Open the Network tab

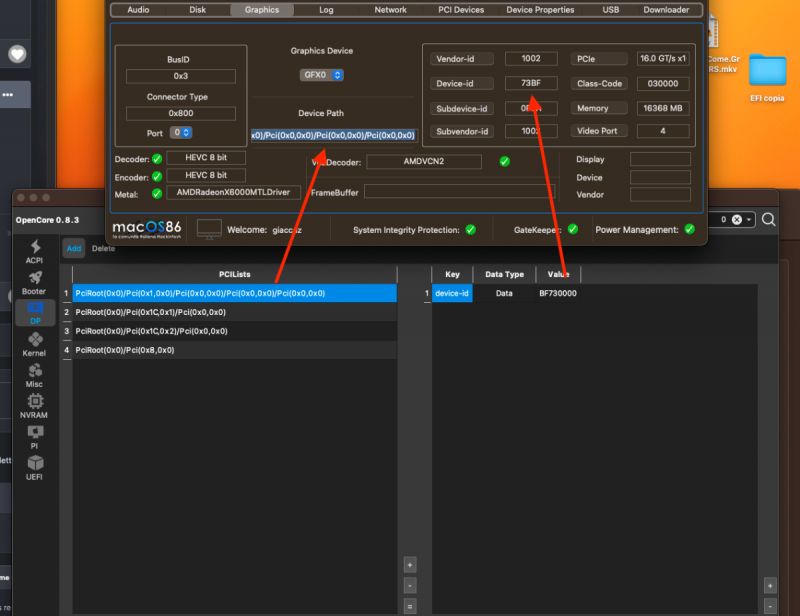pyautogui.click(x=390, y=10)
